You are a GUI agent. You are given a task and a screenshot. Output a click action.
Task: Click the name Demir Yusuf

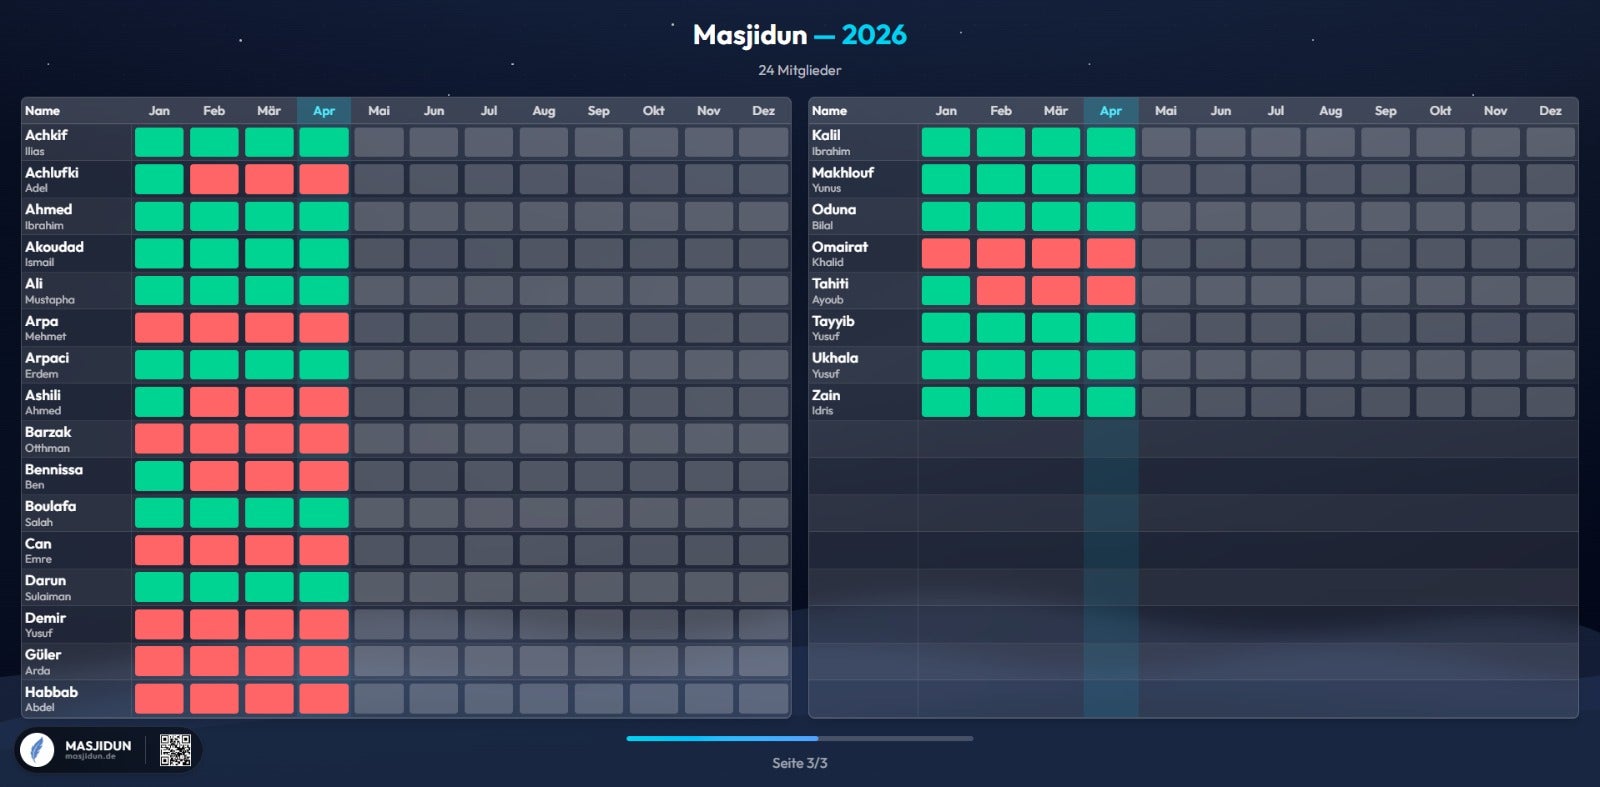pyautogui.click(x=45, y=625)
